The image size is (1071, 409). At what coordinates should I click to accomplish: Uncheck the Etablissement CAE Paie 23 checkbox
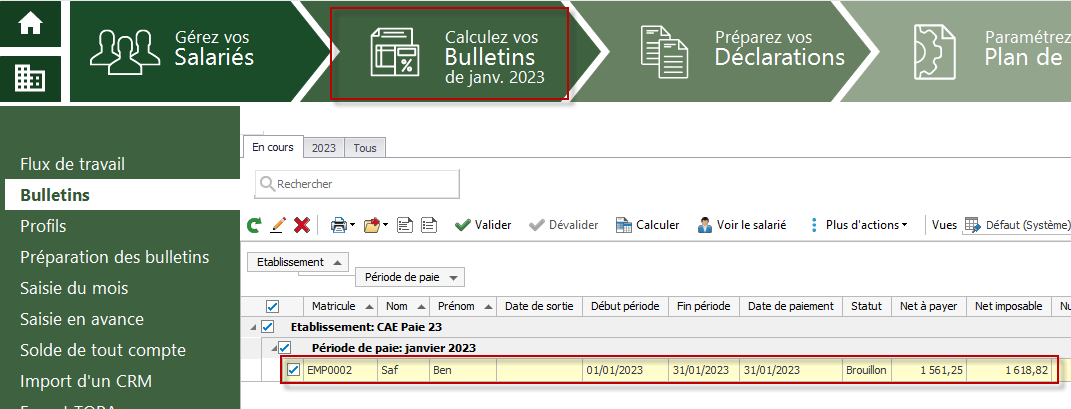tap(267, 326)
